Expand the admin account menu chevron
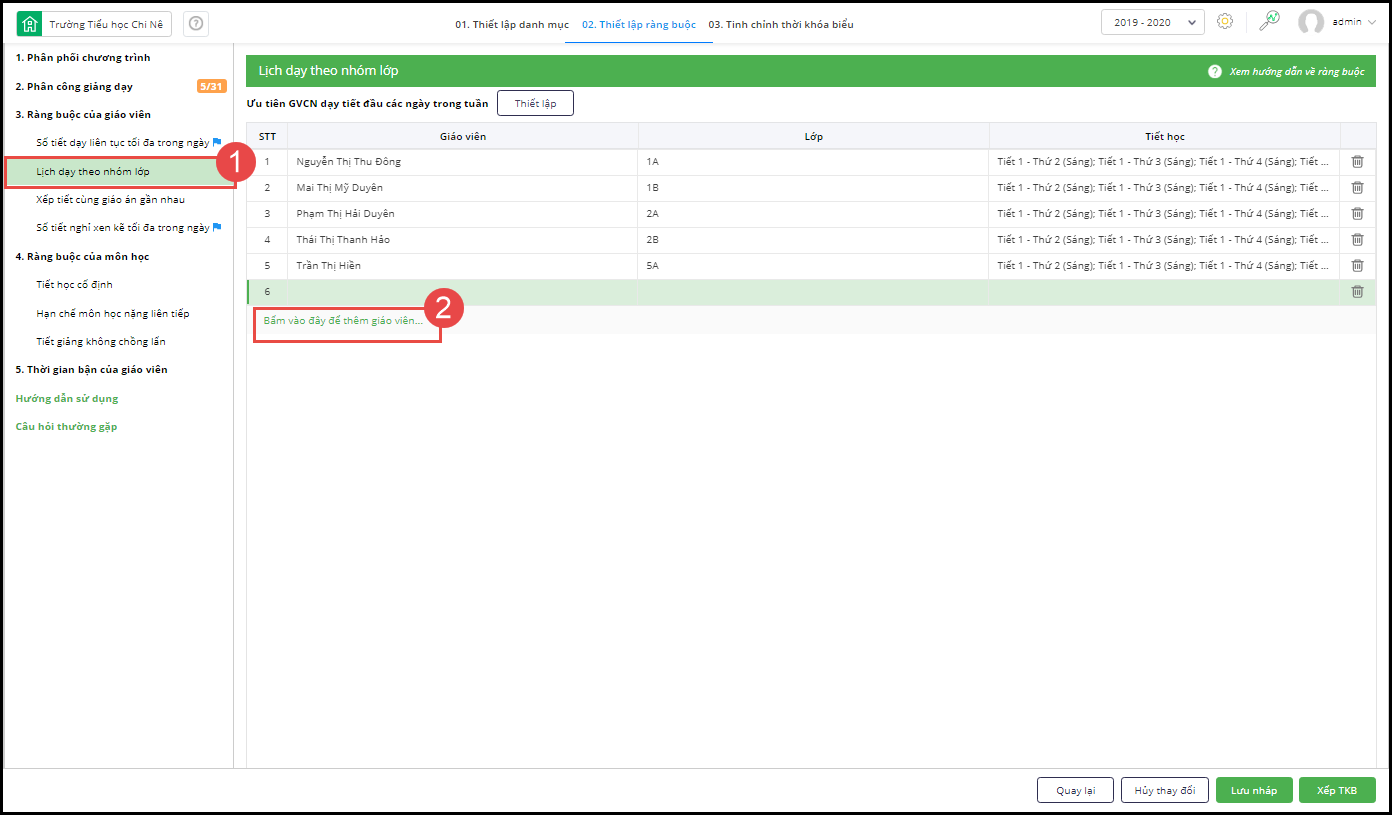 (x=1371, y=22)
